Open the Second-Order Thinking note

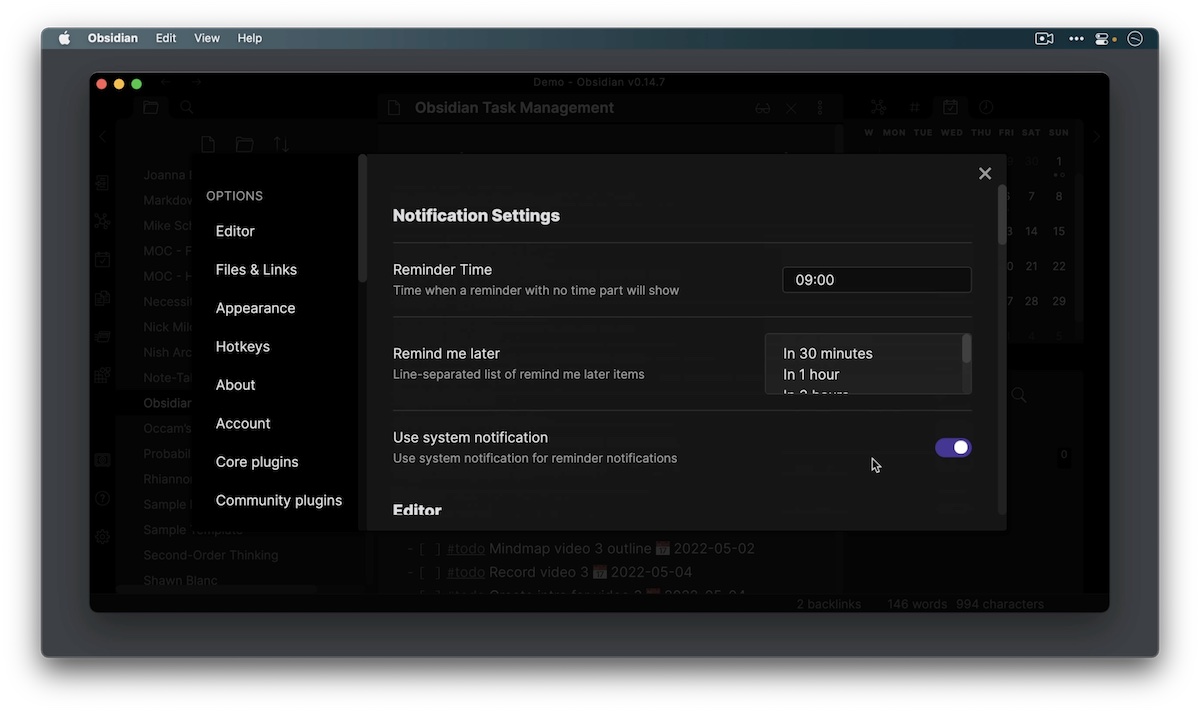211,555
